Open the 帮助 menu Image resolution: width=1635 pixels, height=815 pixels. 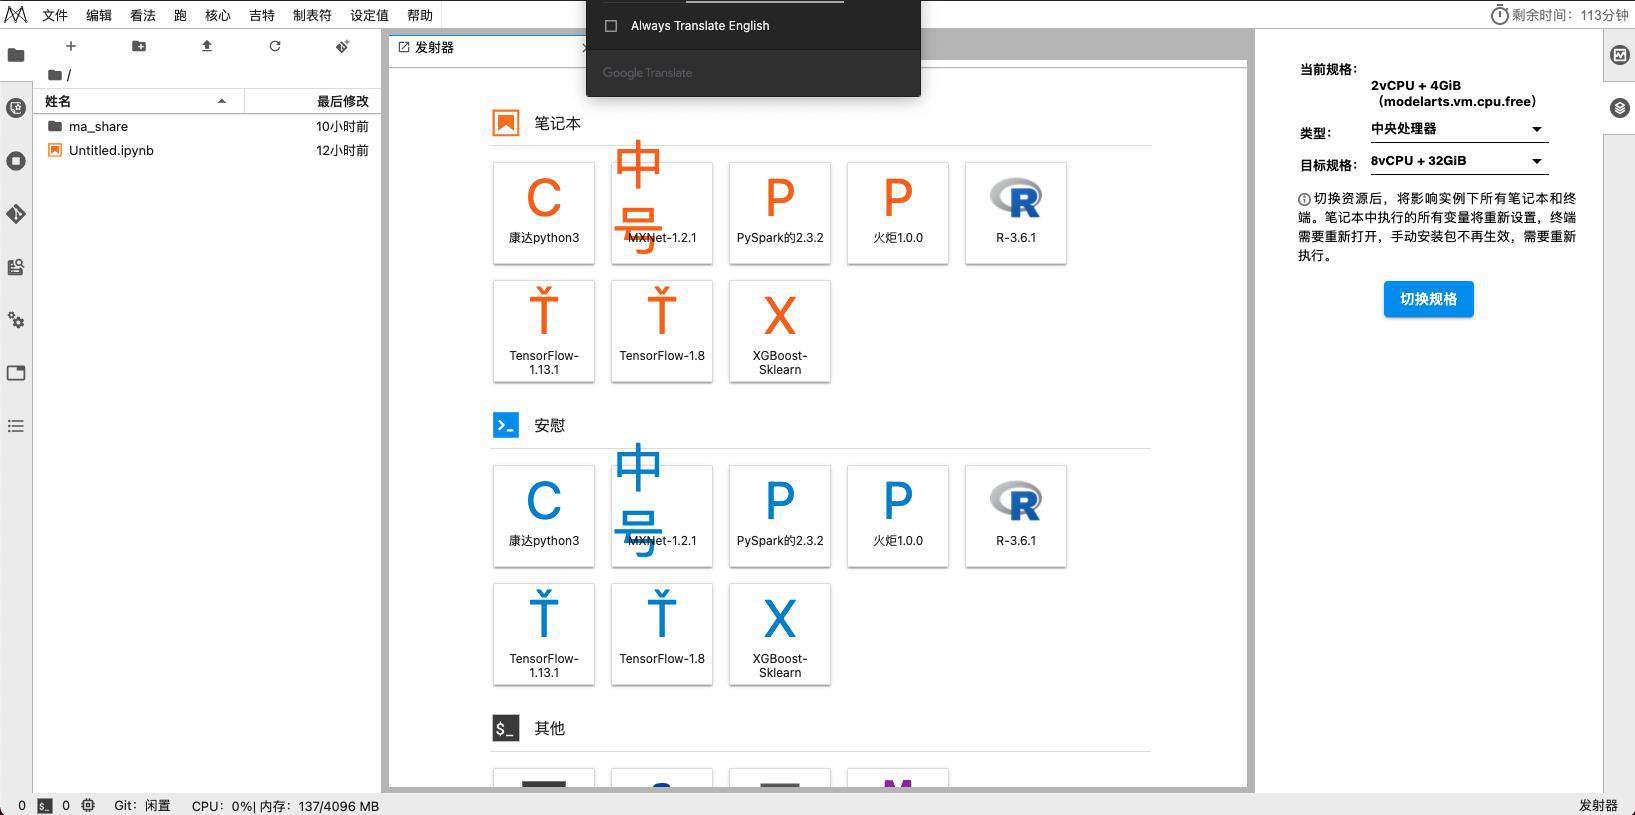[x=420, y=15]
